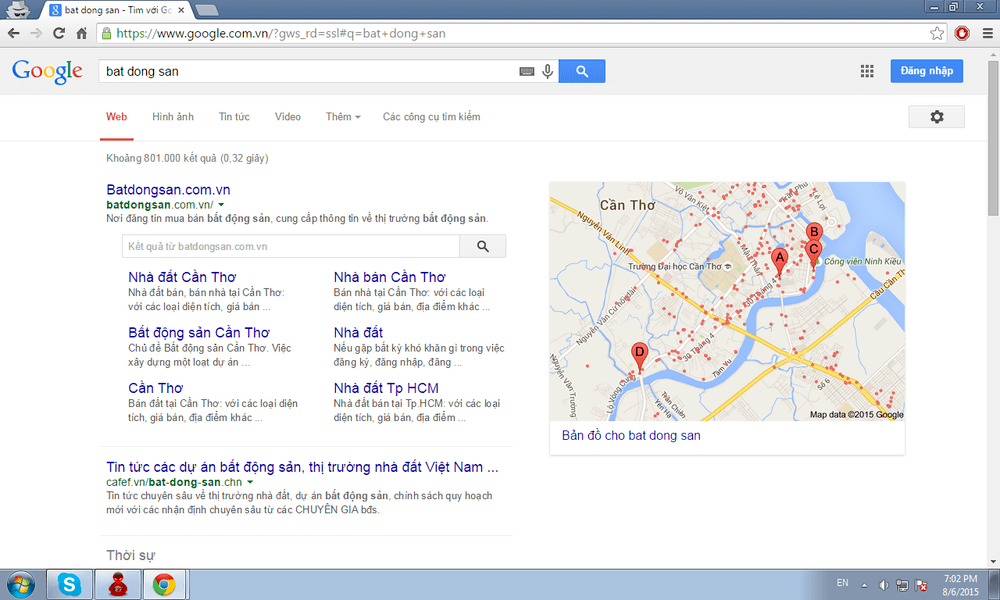Click the browser forward arrow

point(36,33)
